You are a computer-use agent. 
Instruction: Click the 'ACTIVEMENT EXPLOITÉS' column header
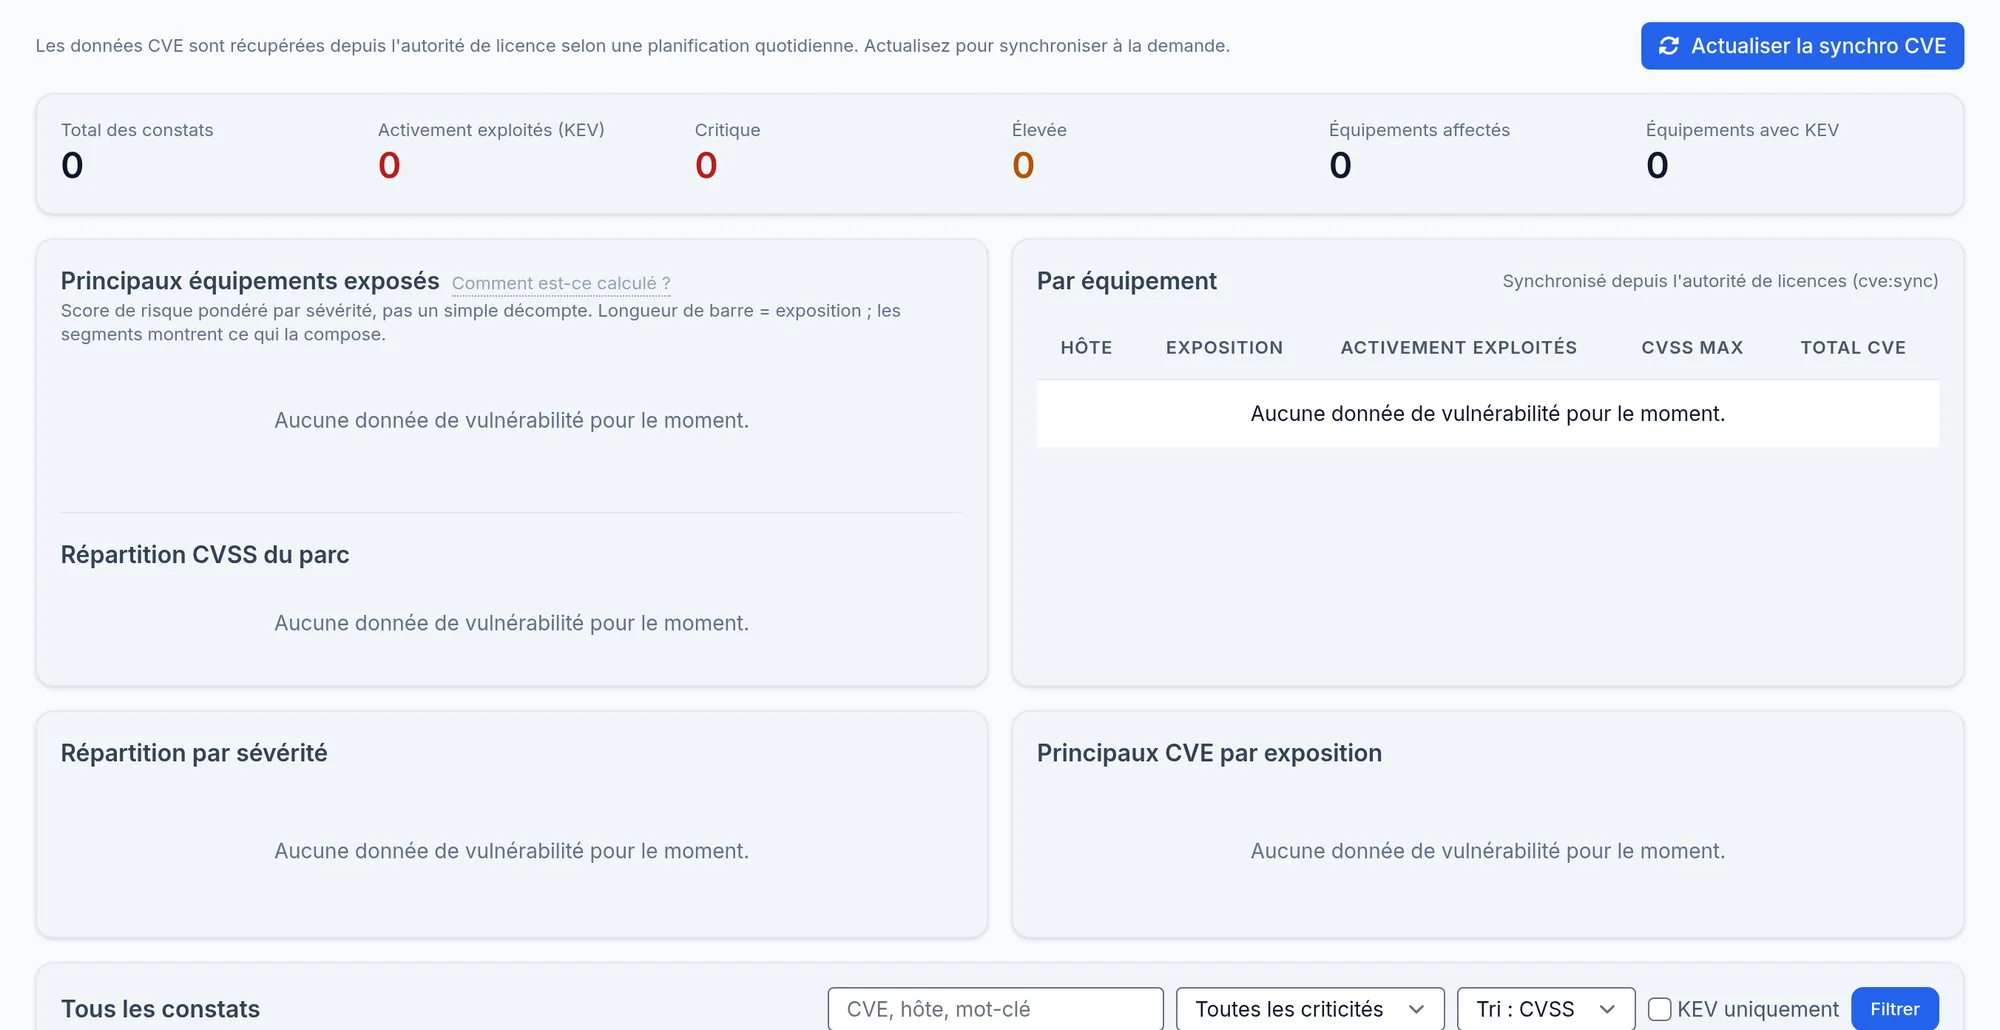coord(1458,347)
